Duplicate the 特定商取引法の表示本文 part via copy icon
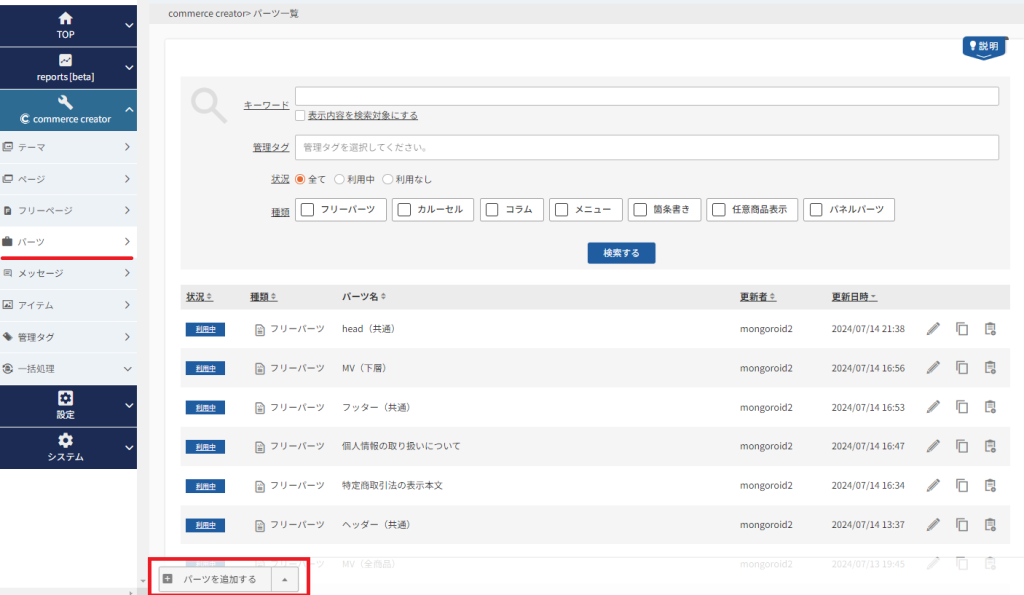This screenshot has width=1024, height=595. pos(962,485)
